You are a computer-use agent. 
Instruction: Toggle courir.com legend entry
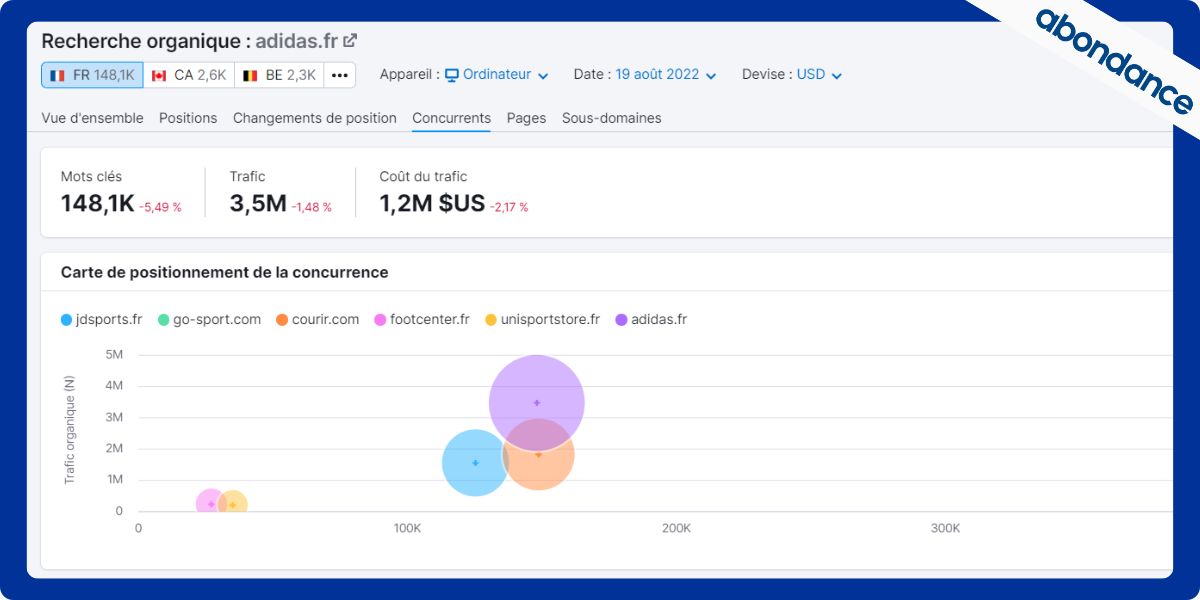pos(317,320)
